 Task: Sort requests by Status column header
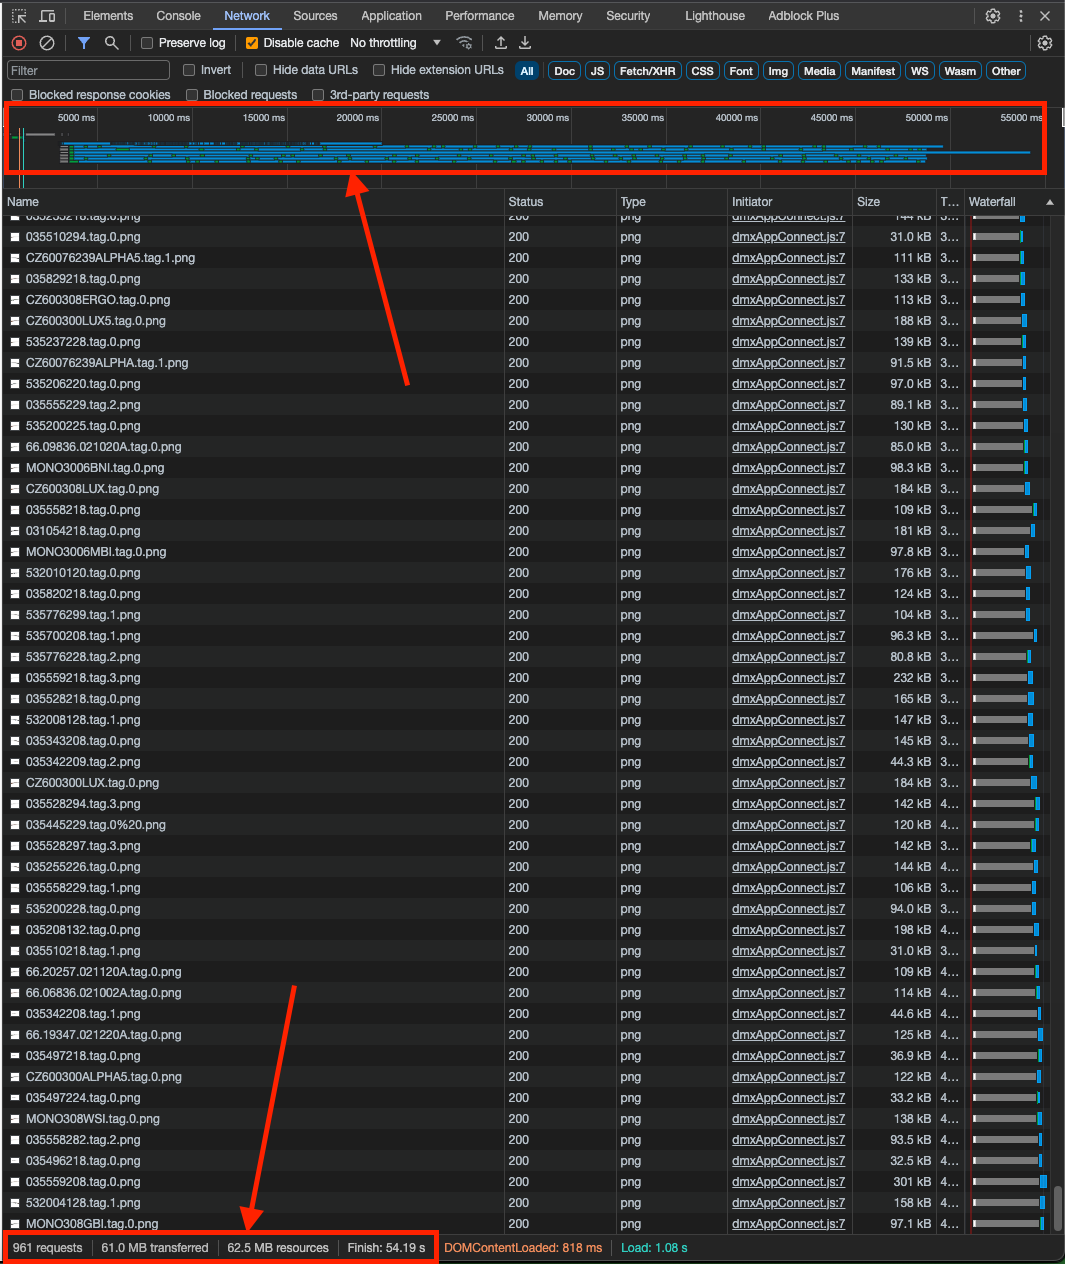560,202
